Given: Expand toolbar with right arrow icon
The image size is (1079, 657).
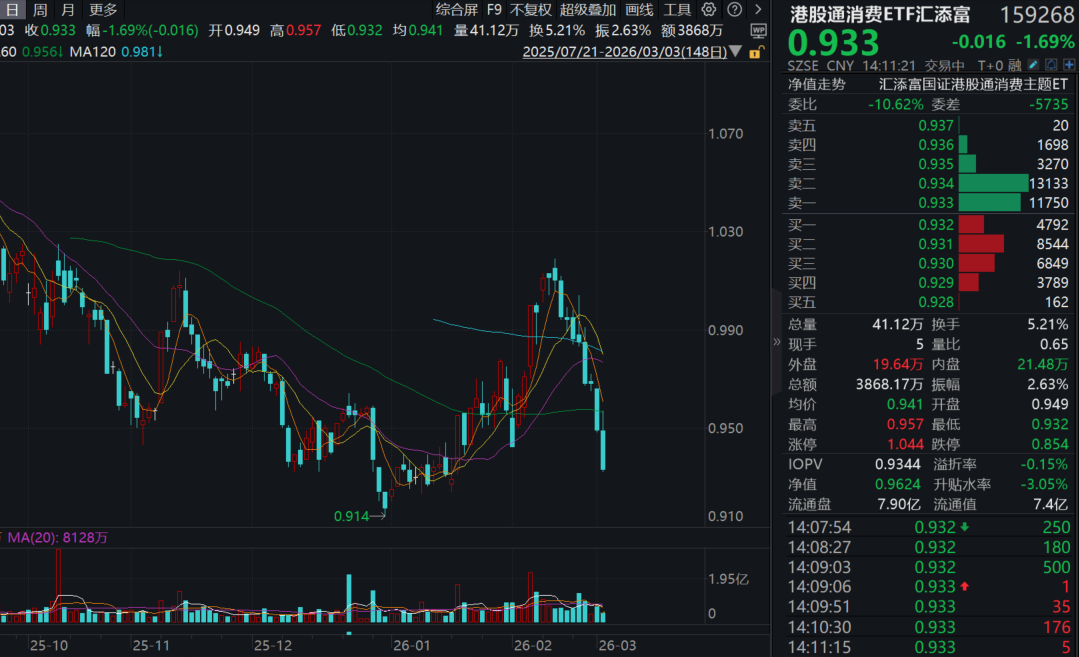Looking at the screenshot, I should [757, 10].
